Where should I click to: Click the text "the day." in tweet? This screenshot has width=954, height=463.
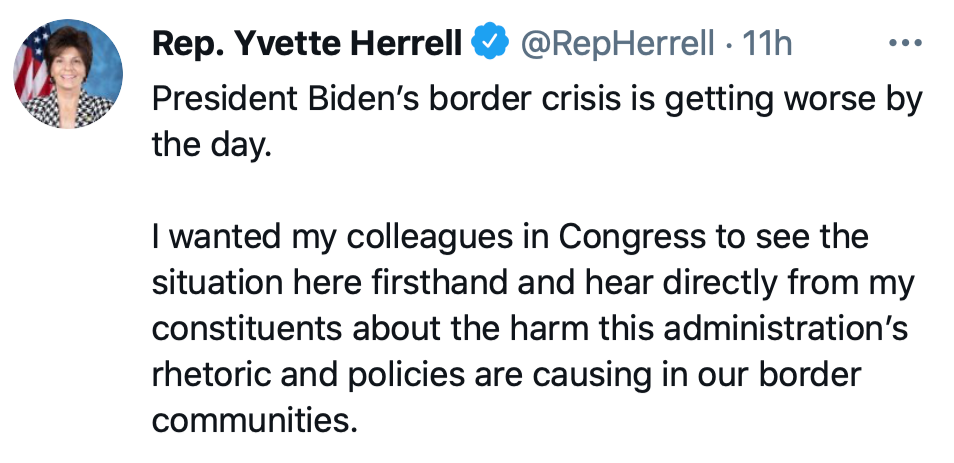tap(211, 145)
